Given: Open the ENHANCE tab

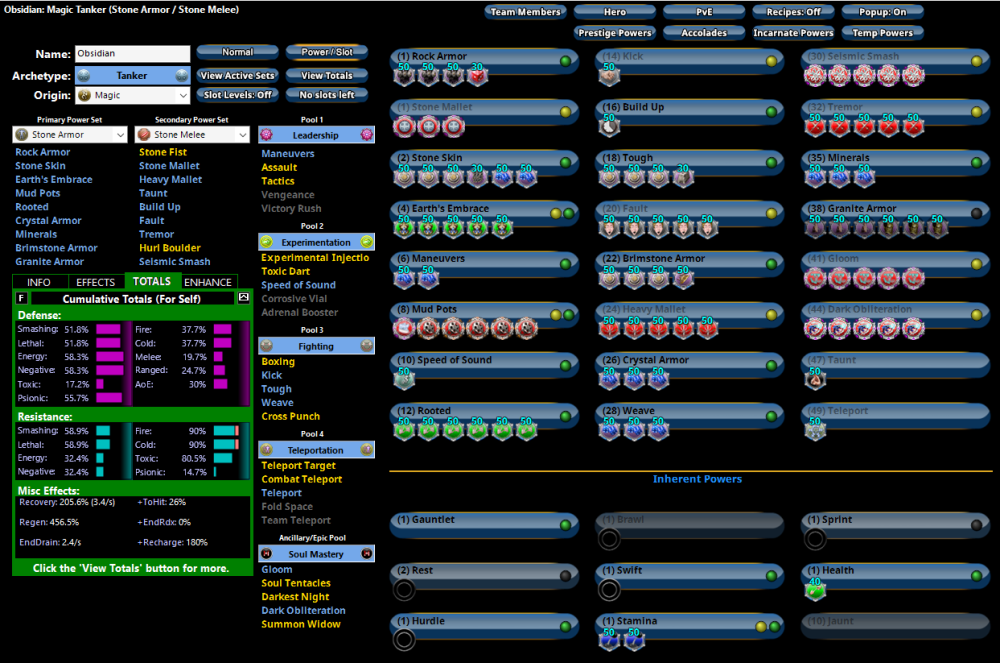Looking at the screenshot, I should (208, 282).
